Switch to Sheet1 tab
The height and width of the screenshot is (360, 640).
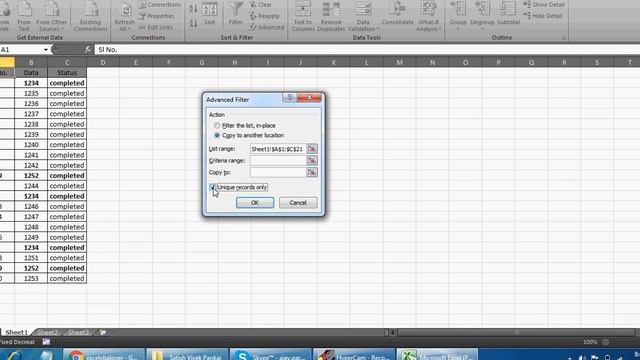pyautogui.click(x=16, y=332)
